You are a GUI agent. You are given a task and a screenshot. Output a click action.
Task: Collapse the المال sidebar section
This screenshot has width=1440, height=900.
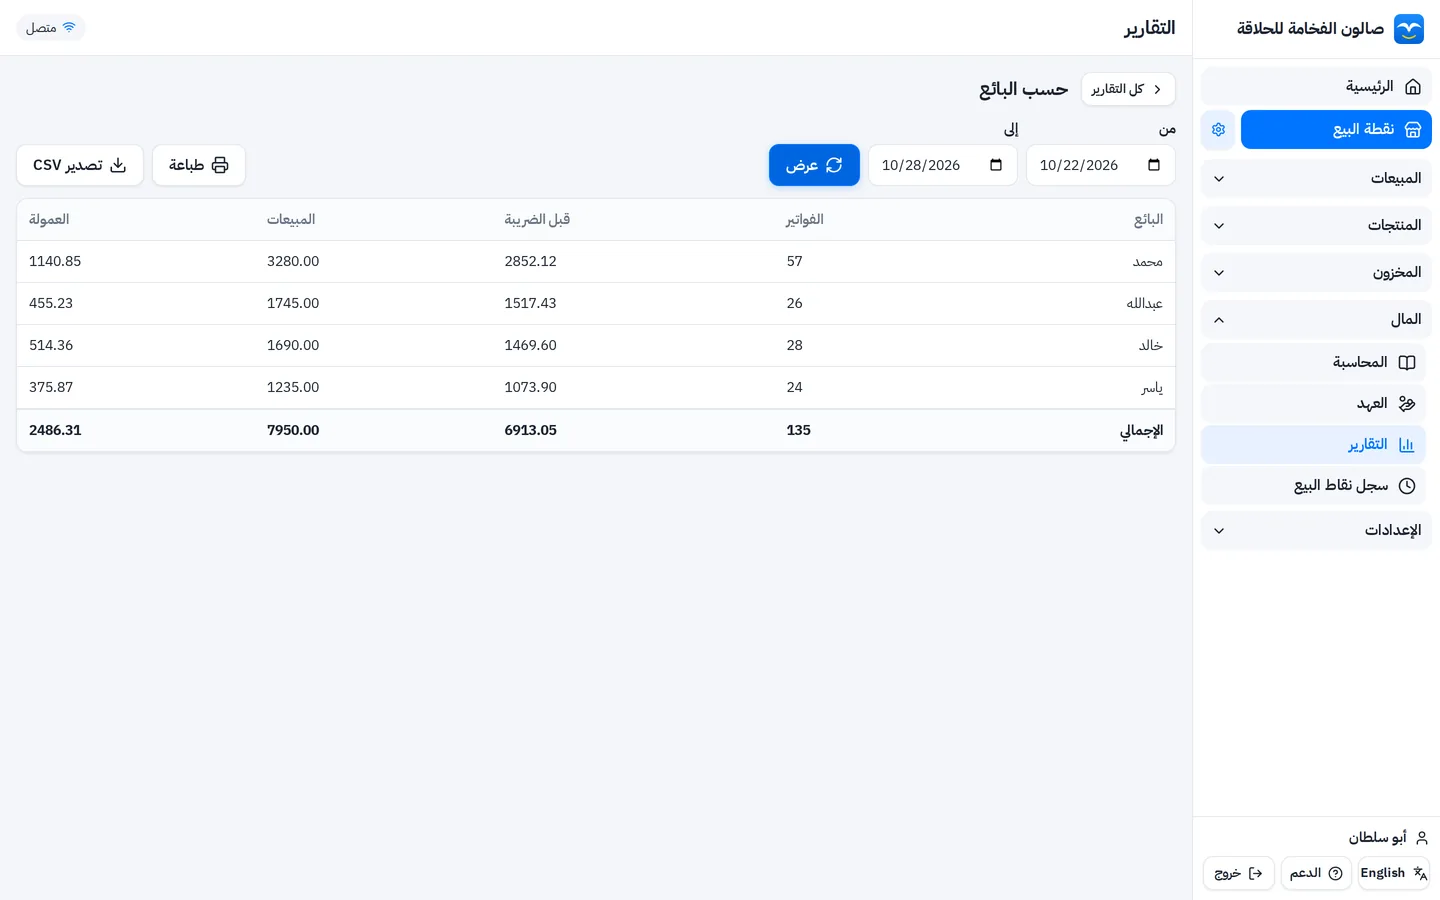click(x=1316, y=320)
